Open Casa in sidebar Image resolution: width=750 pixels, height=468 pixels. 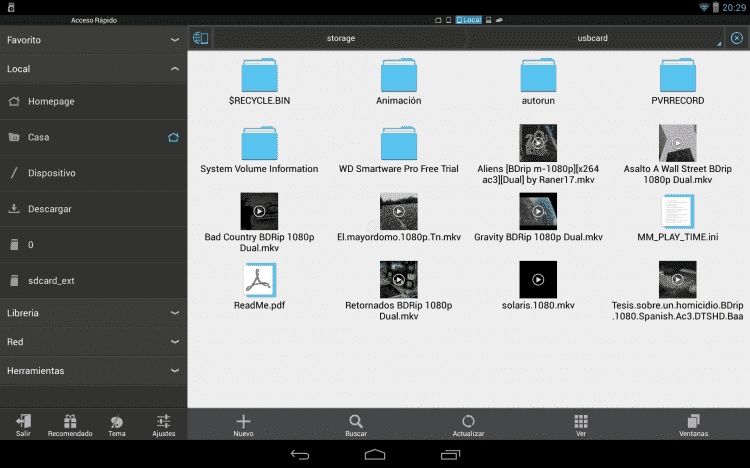point(93,137)
